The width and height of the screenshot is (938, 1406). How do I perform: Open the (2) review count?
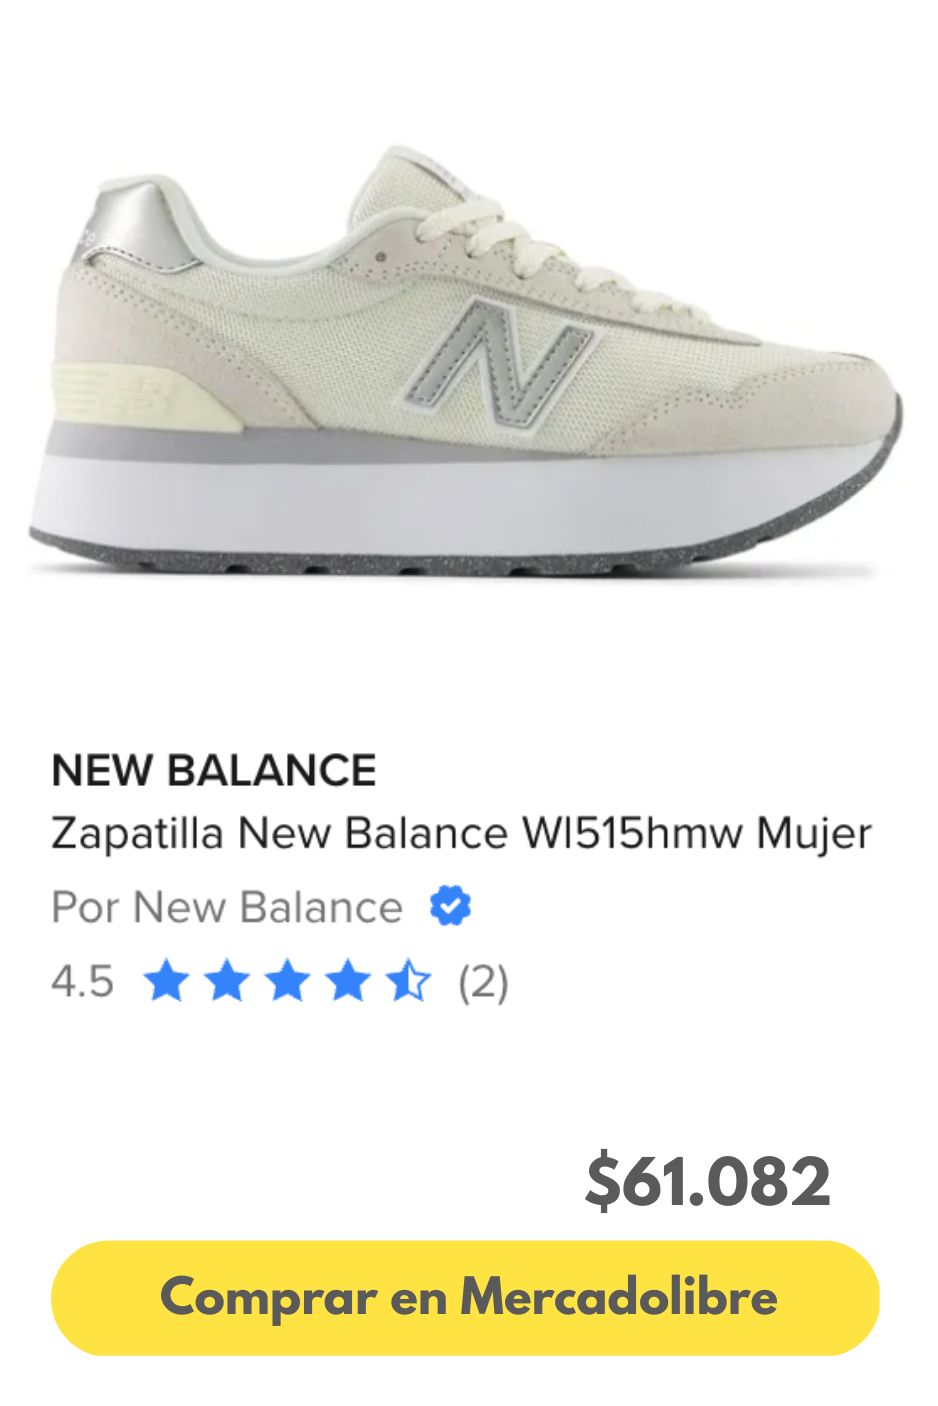tap(483, 983)
